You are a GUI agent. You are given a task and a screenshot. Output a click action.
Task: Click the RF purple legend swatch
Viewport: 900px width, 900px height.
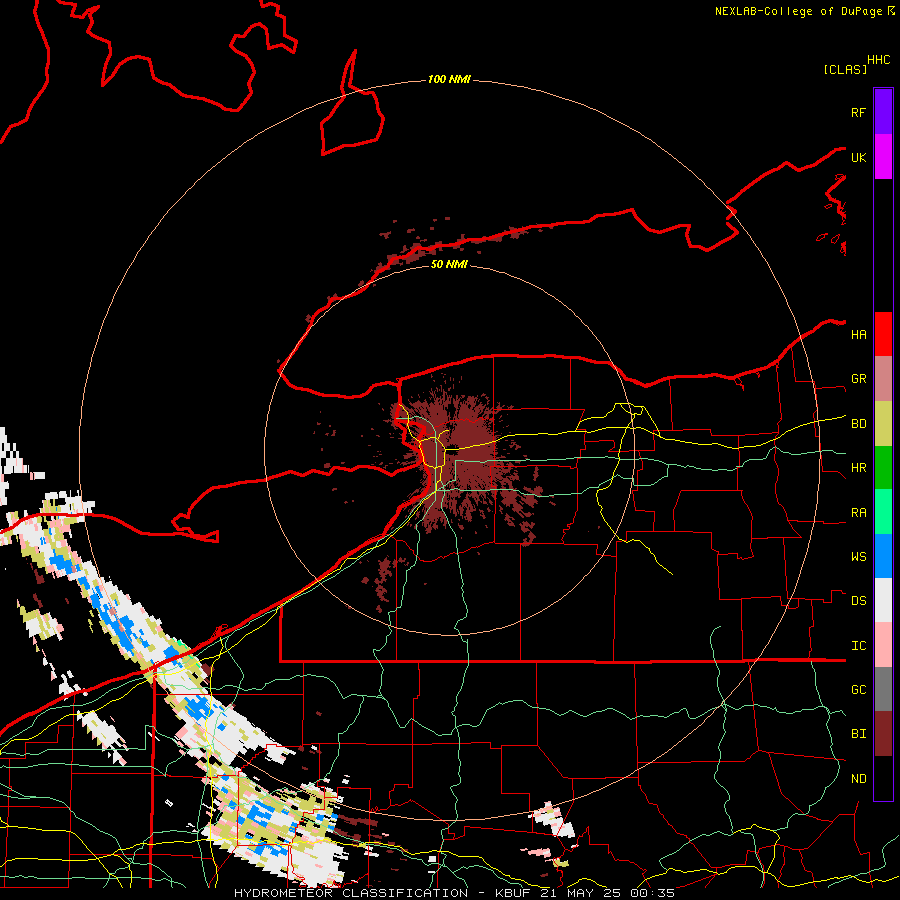point(883,112)
